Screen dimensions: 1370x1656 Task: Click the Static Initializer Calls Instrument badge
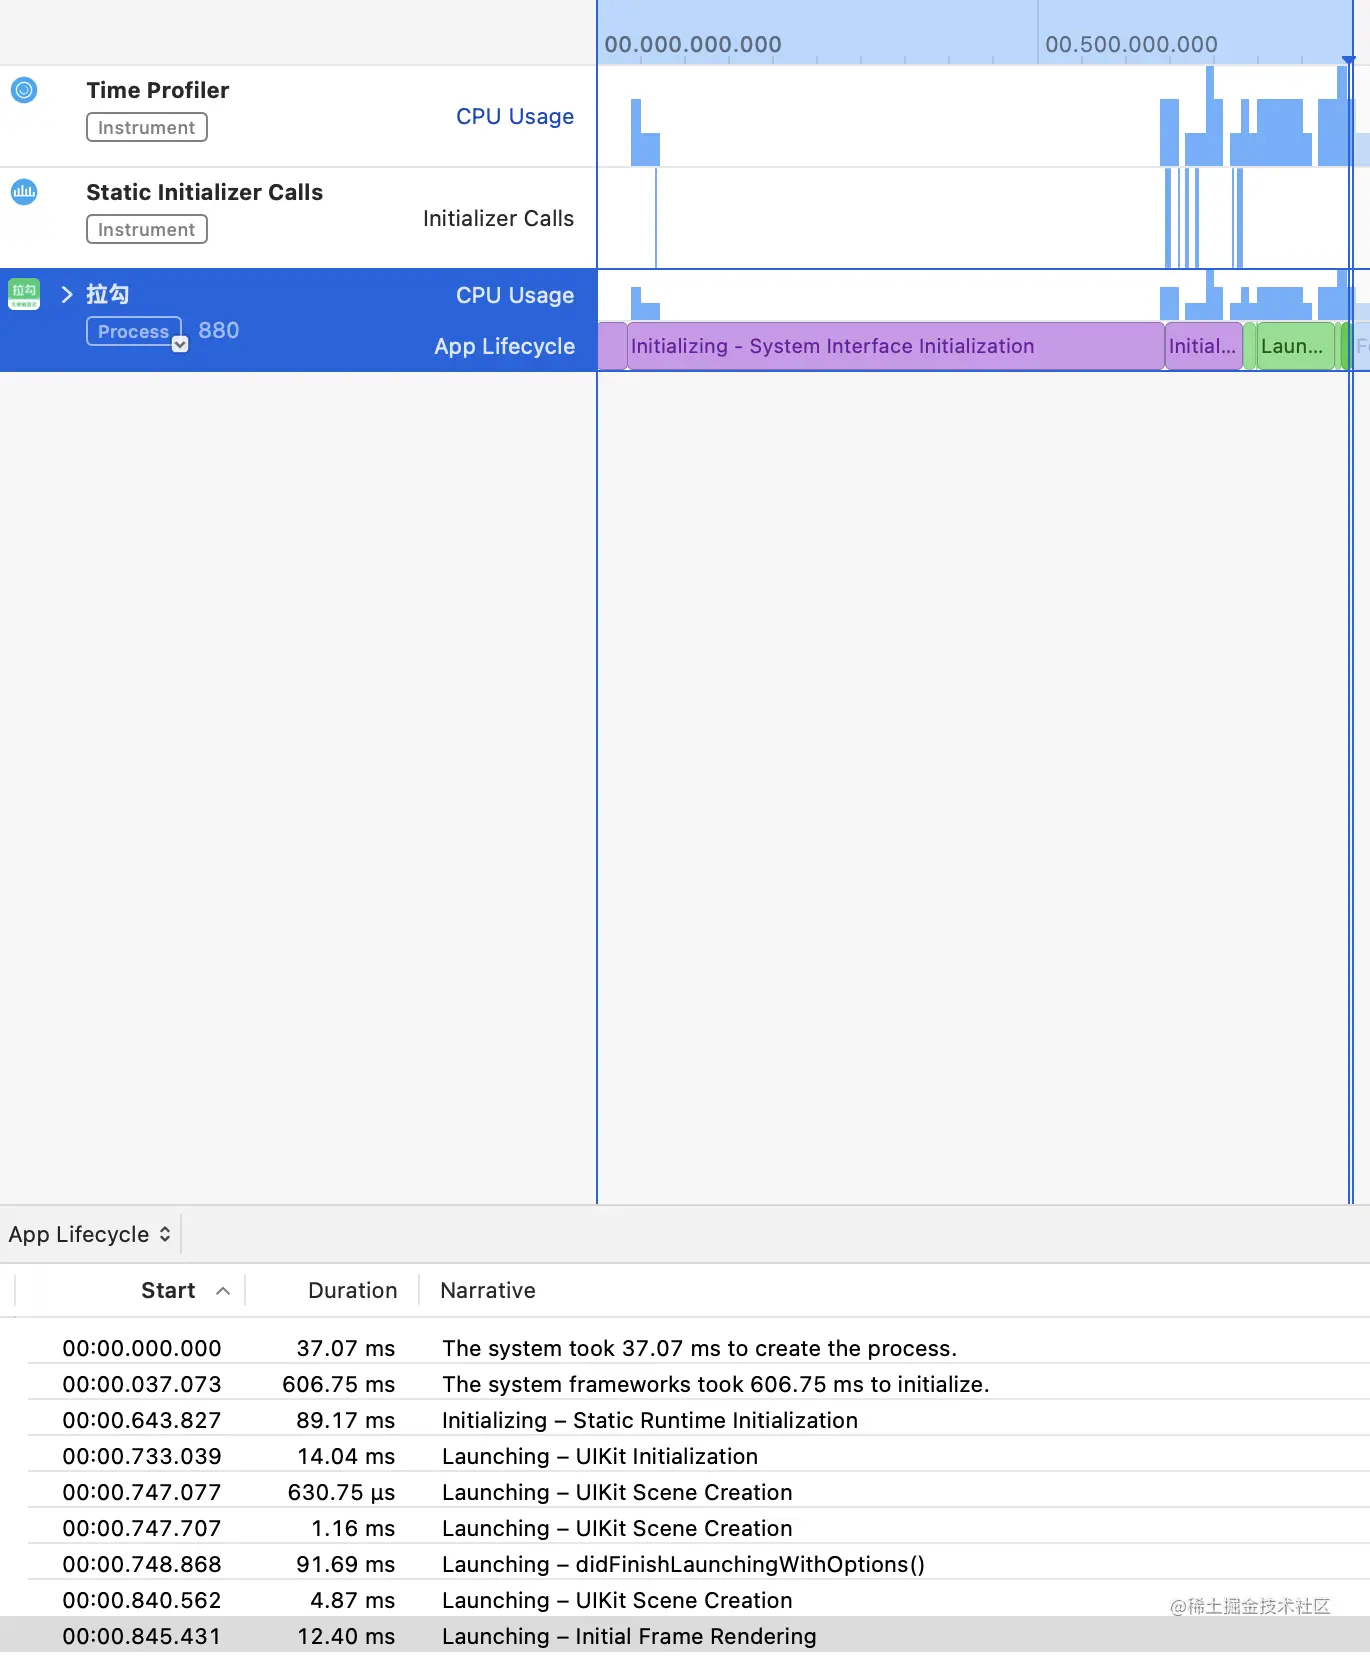click(147, 229)
